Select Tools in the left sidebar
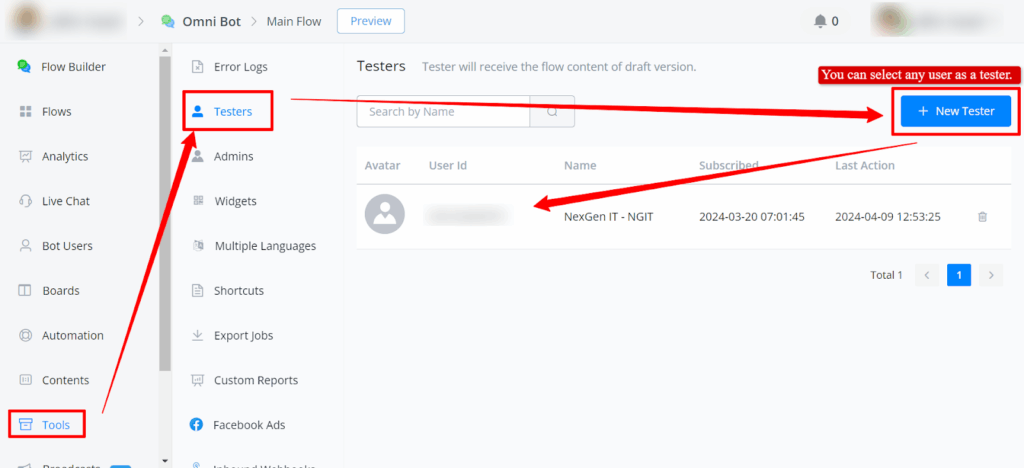 pos(55,425)
